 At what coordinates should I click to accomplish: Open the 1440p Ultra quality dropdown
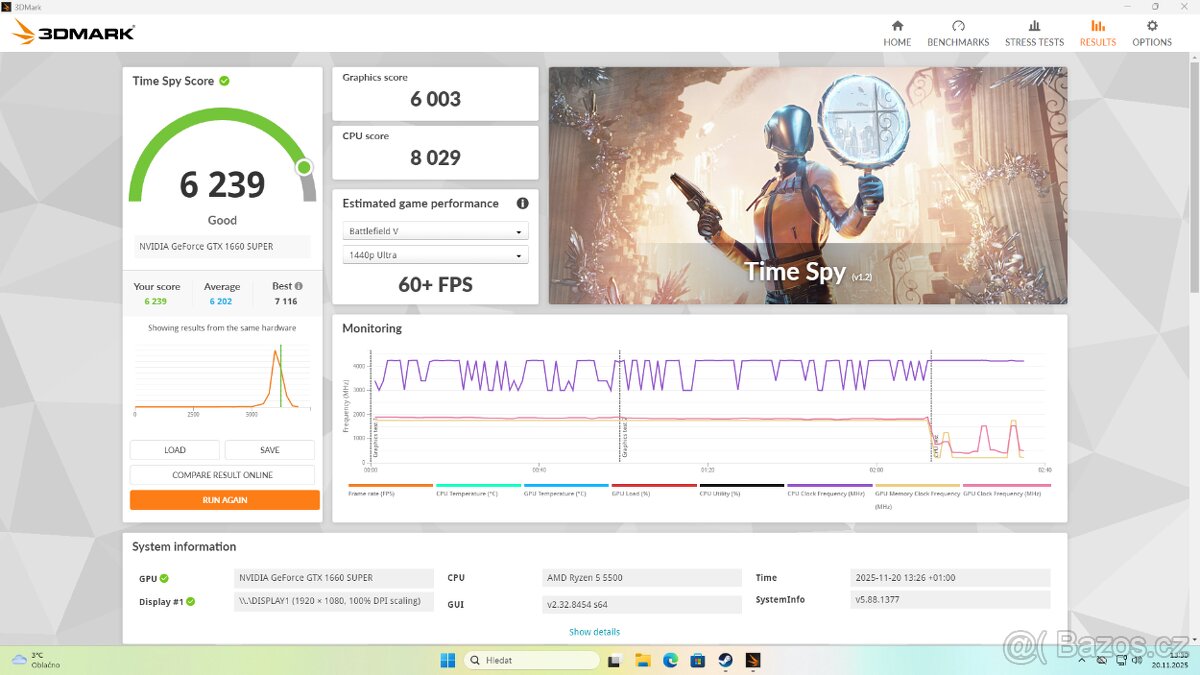coord(435,254)
